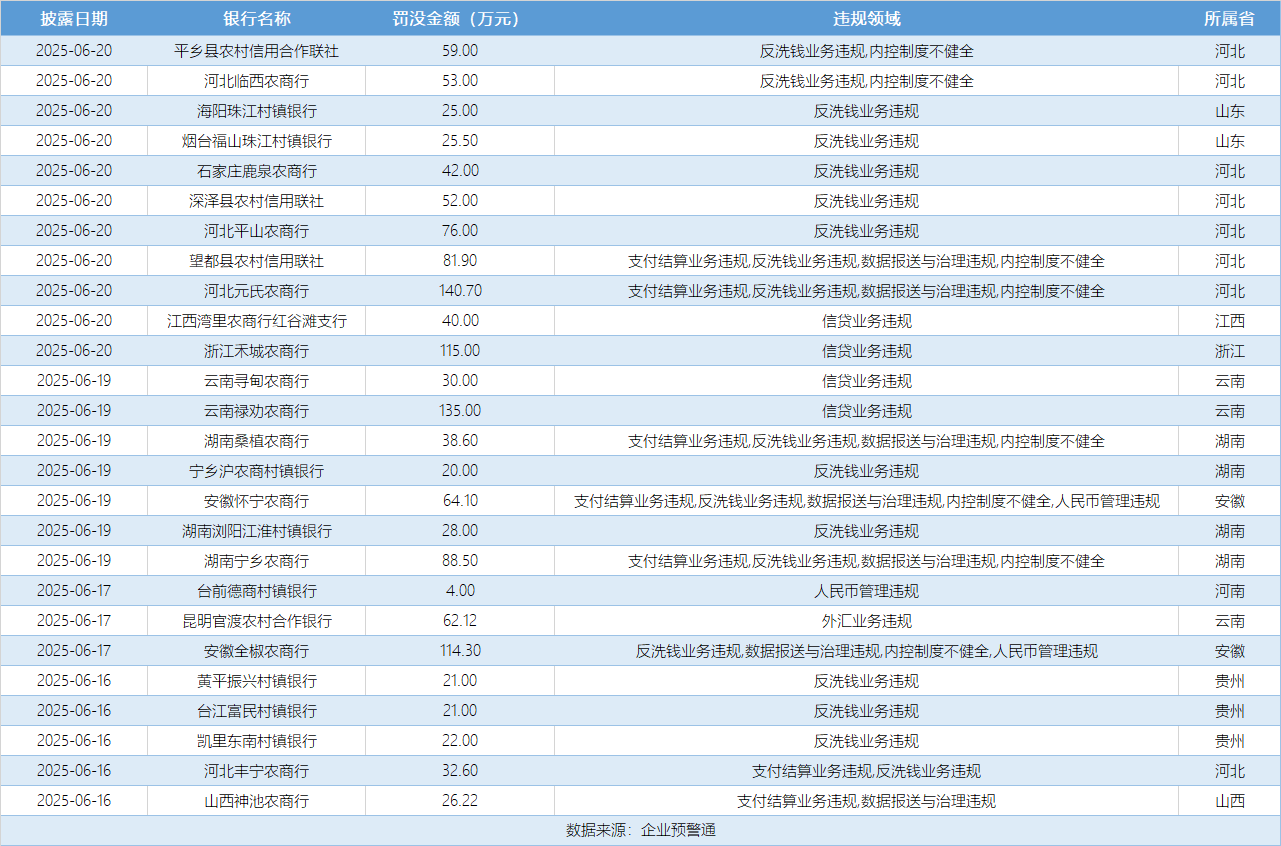Click the 违规领域 column header

[866, 19]
